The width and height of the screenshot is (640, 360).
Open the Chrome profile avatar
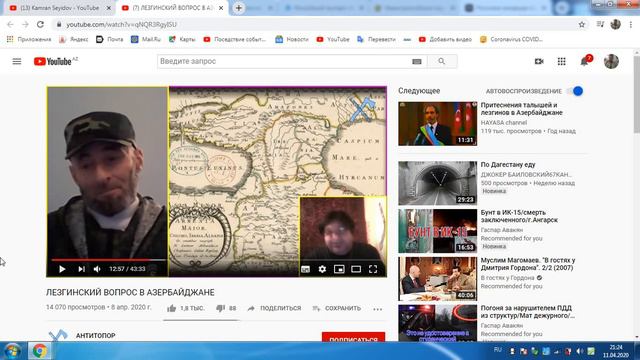click(x=616, y=24)
